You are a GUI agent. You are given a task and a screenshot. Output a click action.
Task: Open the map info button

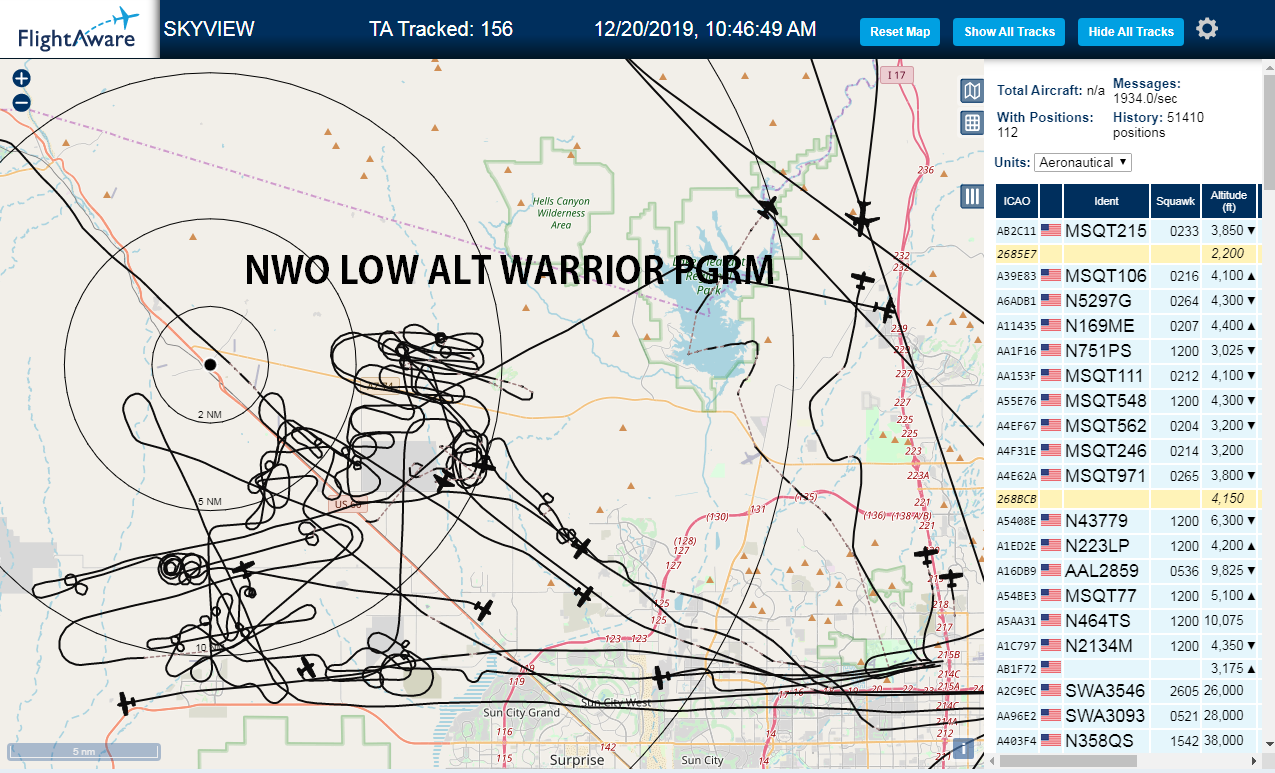pyautogui.click(x=964, y=748)
